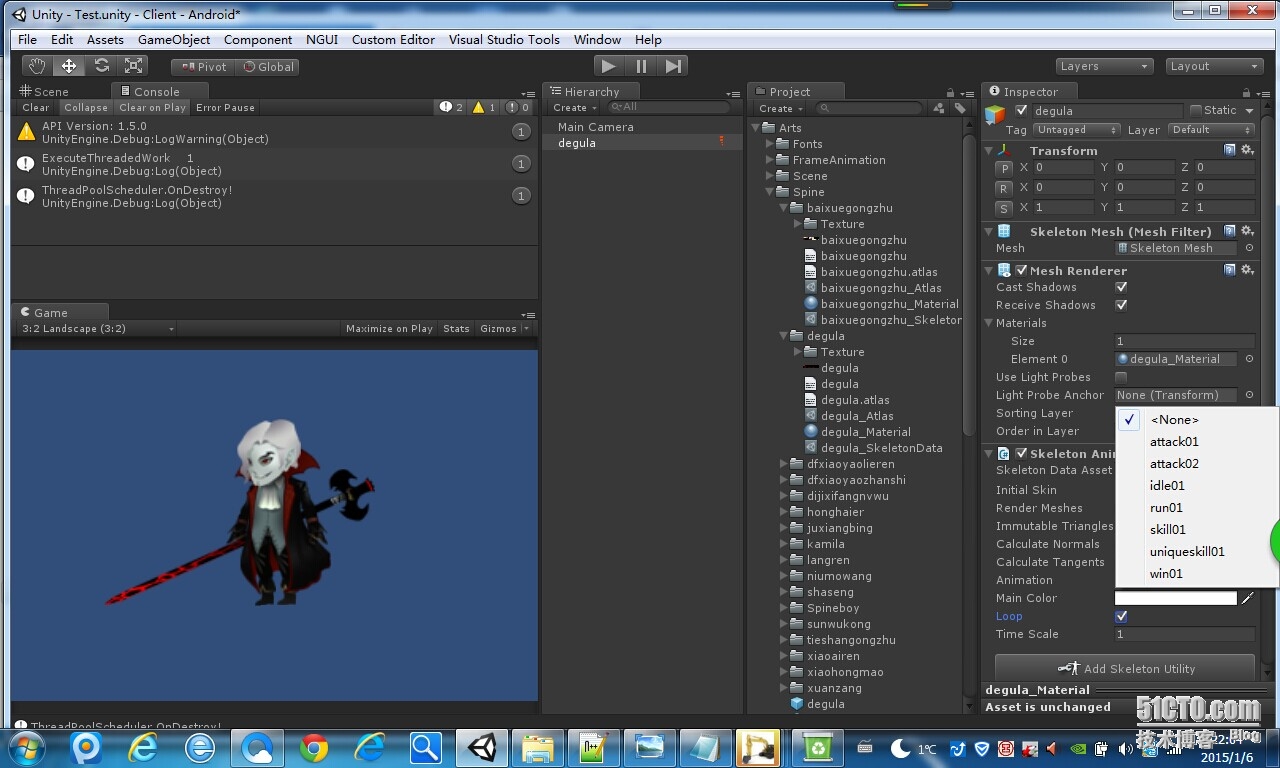
Task: Toggle Receive Shadows checkbox
Action: pos(1121,305)
